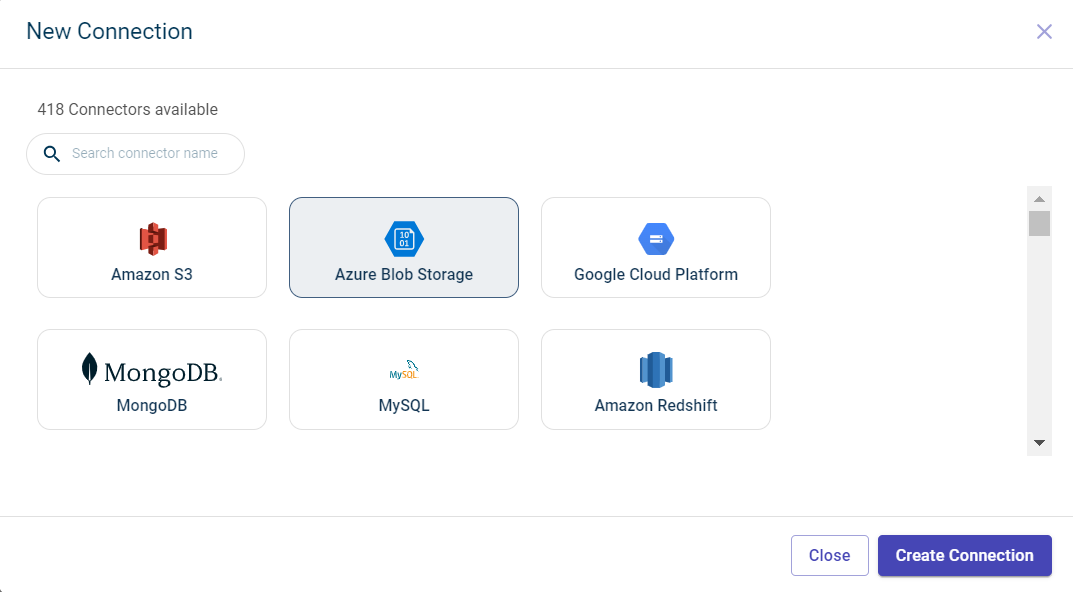Dismiss the dialog with the X icon
Viewport: 1073px width, 592px height.
coord(1044,32)
